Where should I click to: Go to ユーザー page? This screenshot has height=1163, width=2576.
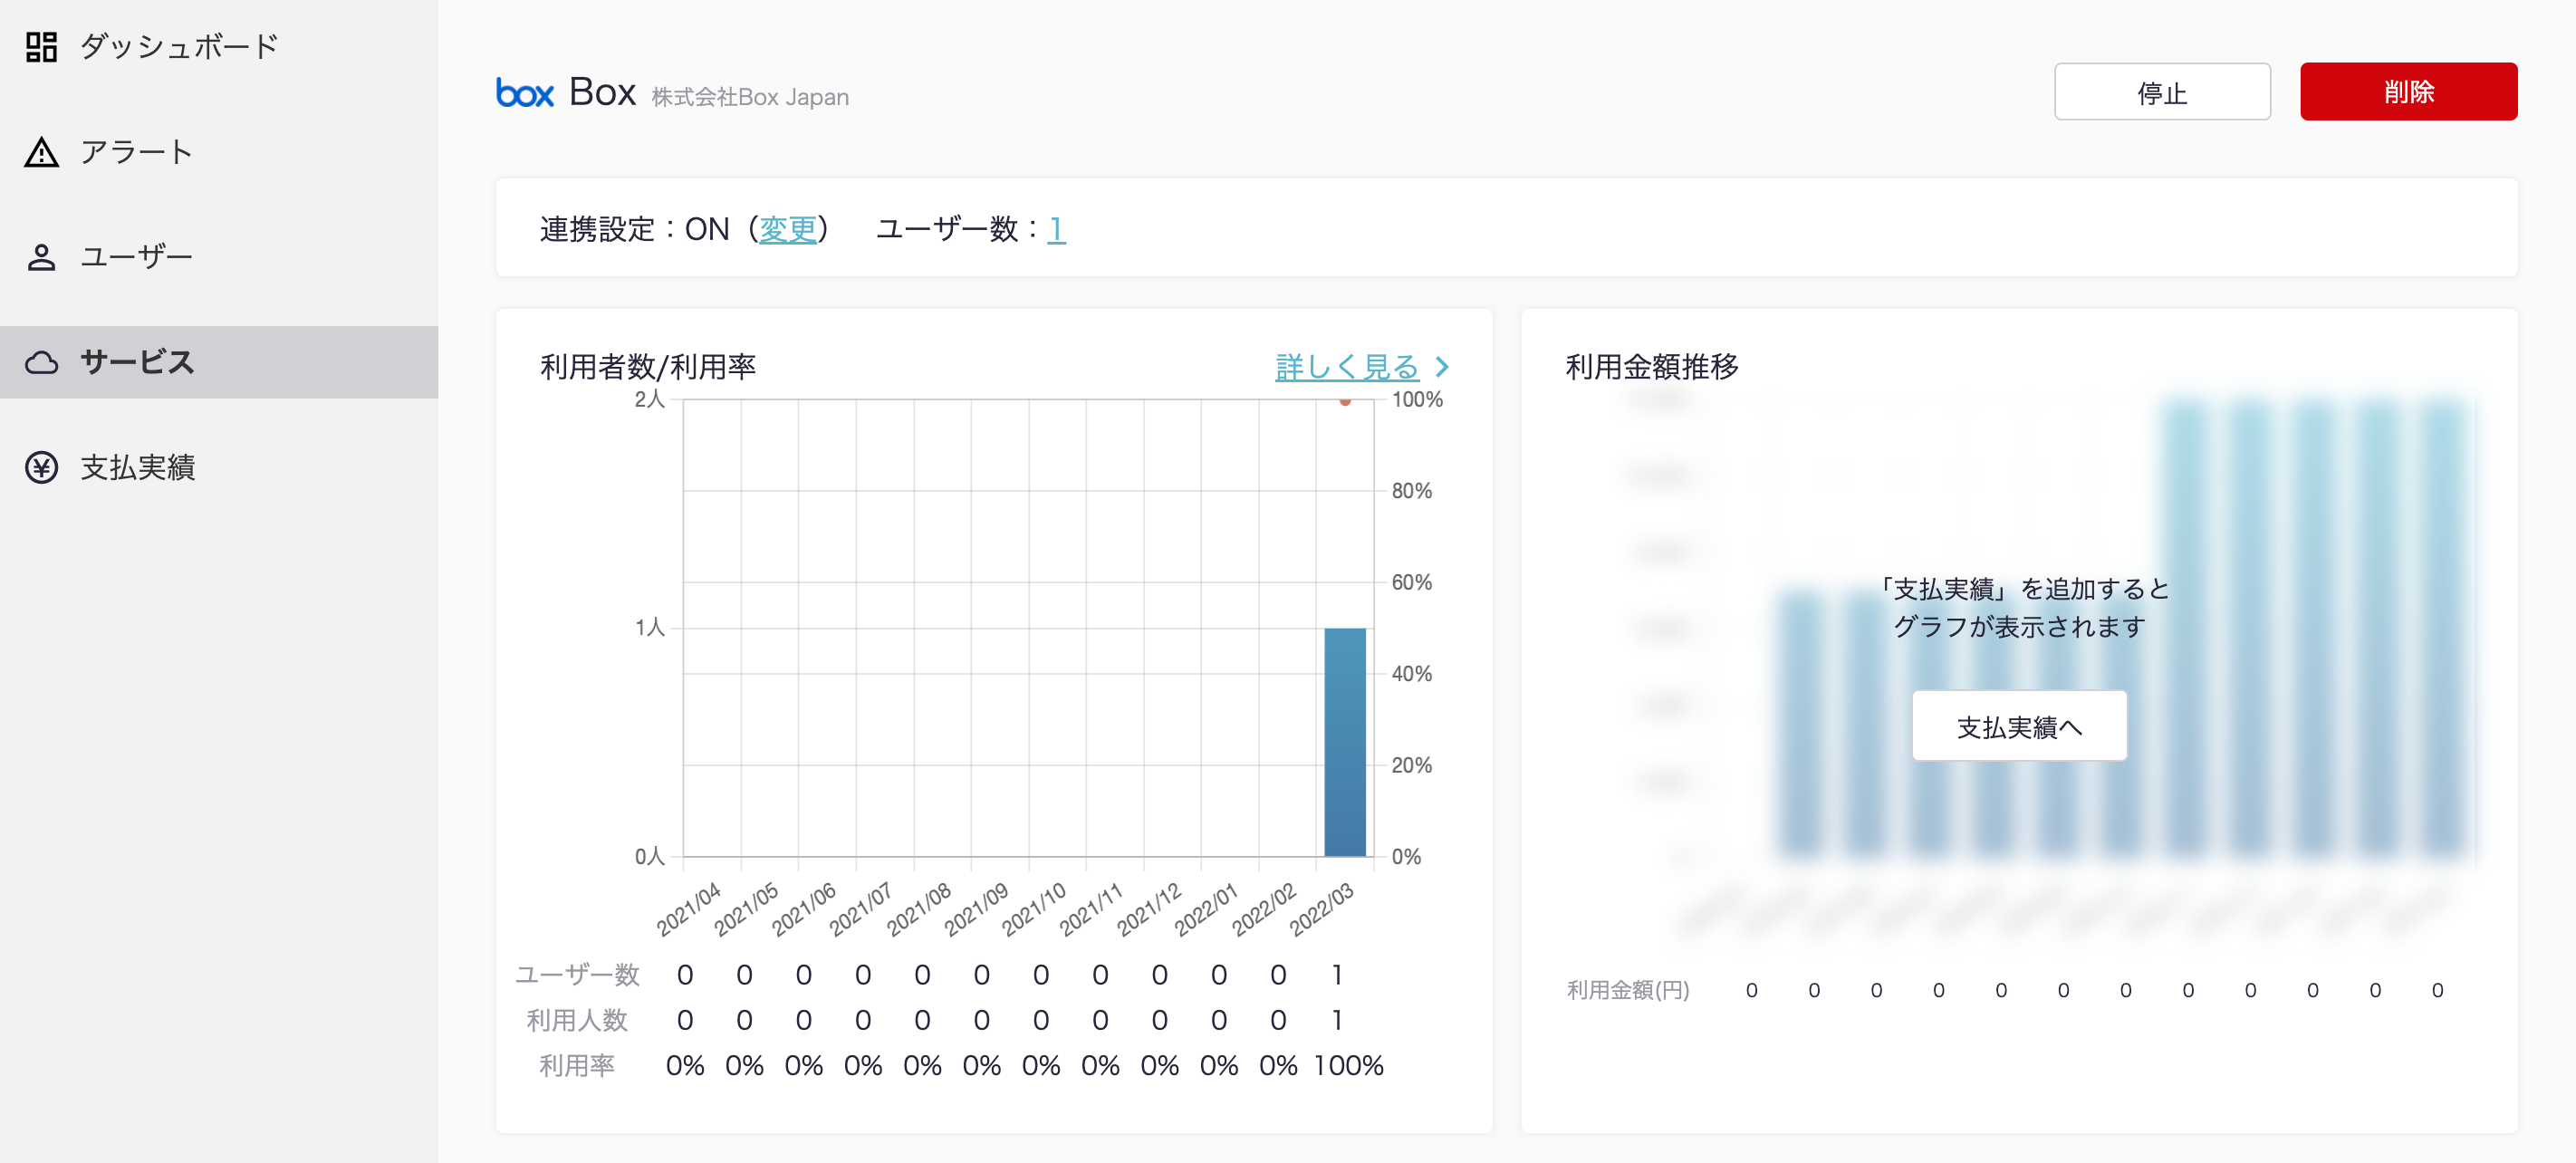click(136, 257)
